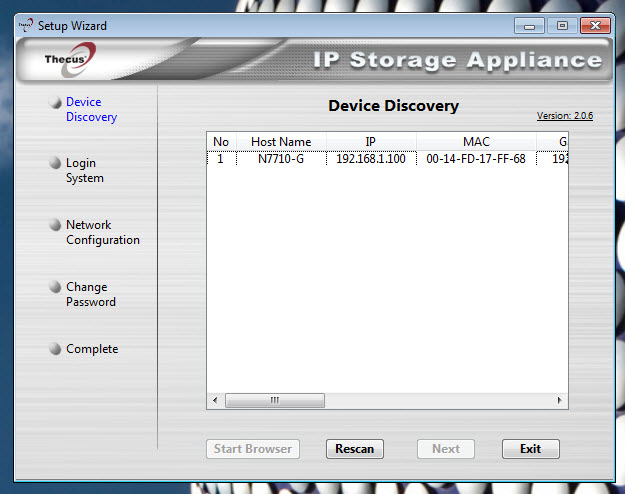The width and height of the screenshot is (625, 494).
Task: Click the horizontal scrollbar right arrow
Action: tap(560, 400)
